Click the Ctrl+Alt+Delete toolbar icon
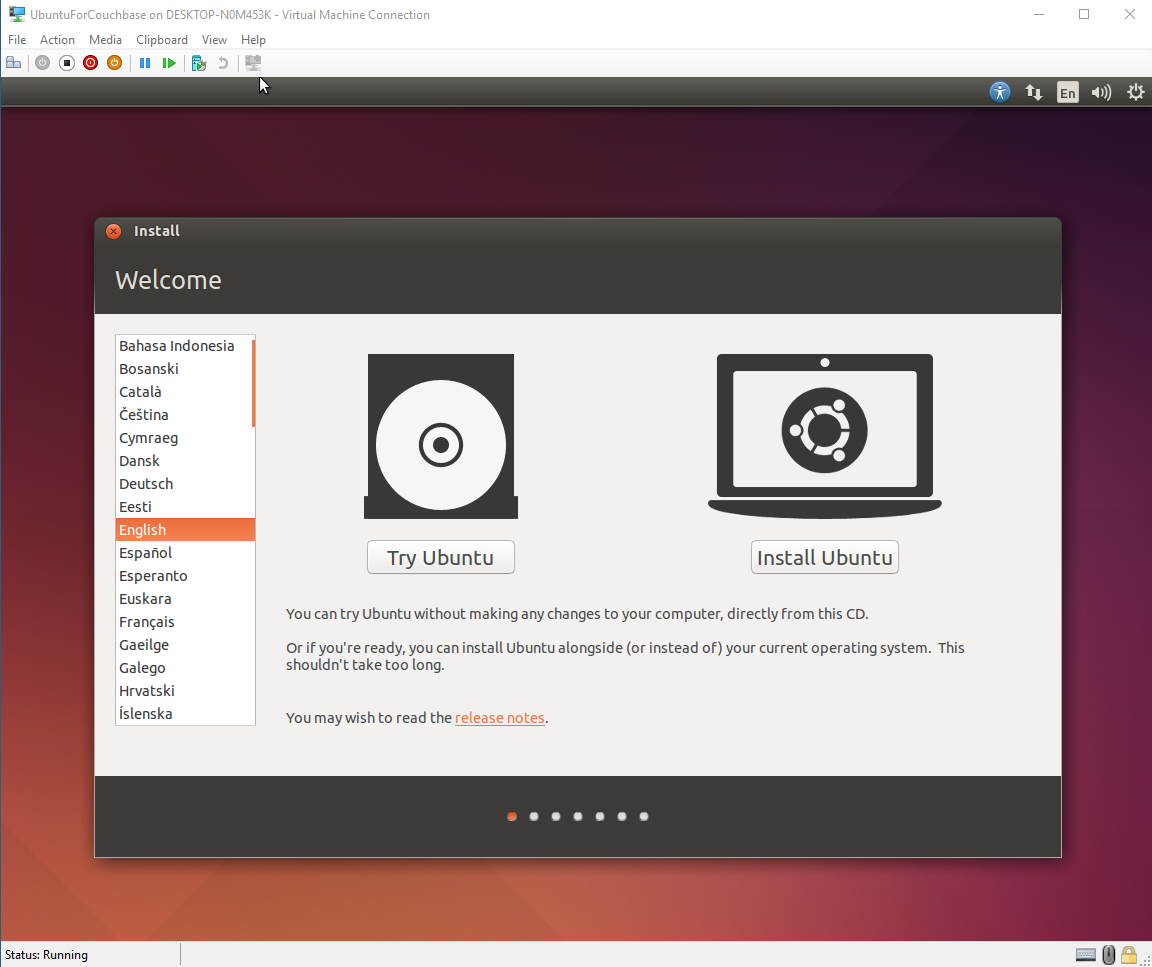 click(x=13, y=62)
